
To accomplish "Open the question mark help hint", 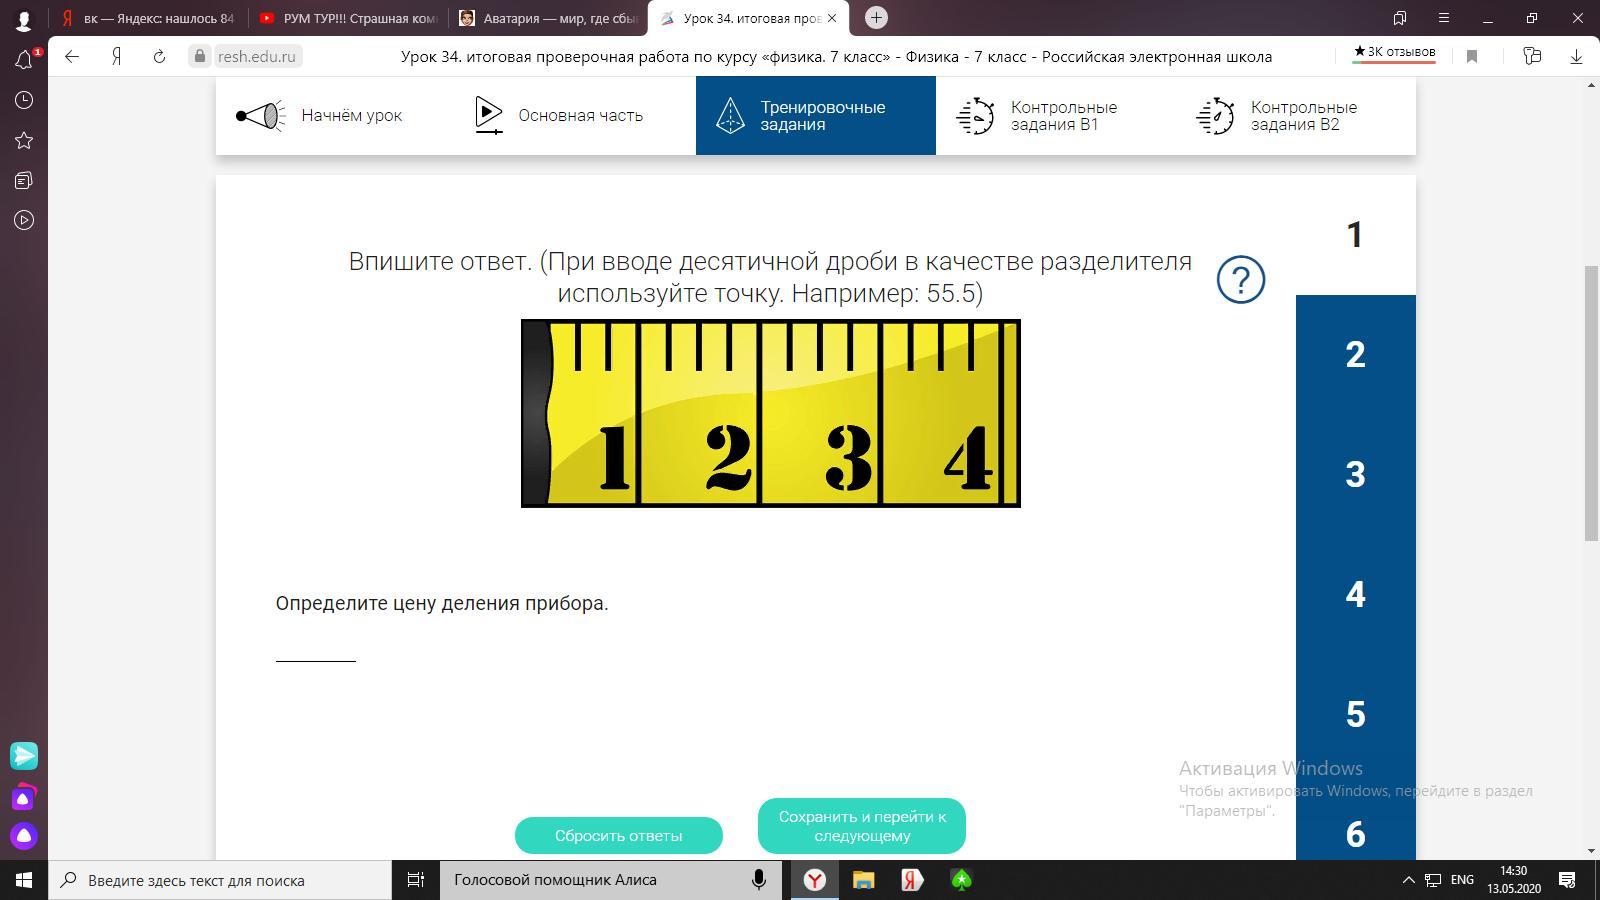I will click(1241, 279).
